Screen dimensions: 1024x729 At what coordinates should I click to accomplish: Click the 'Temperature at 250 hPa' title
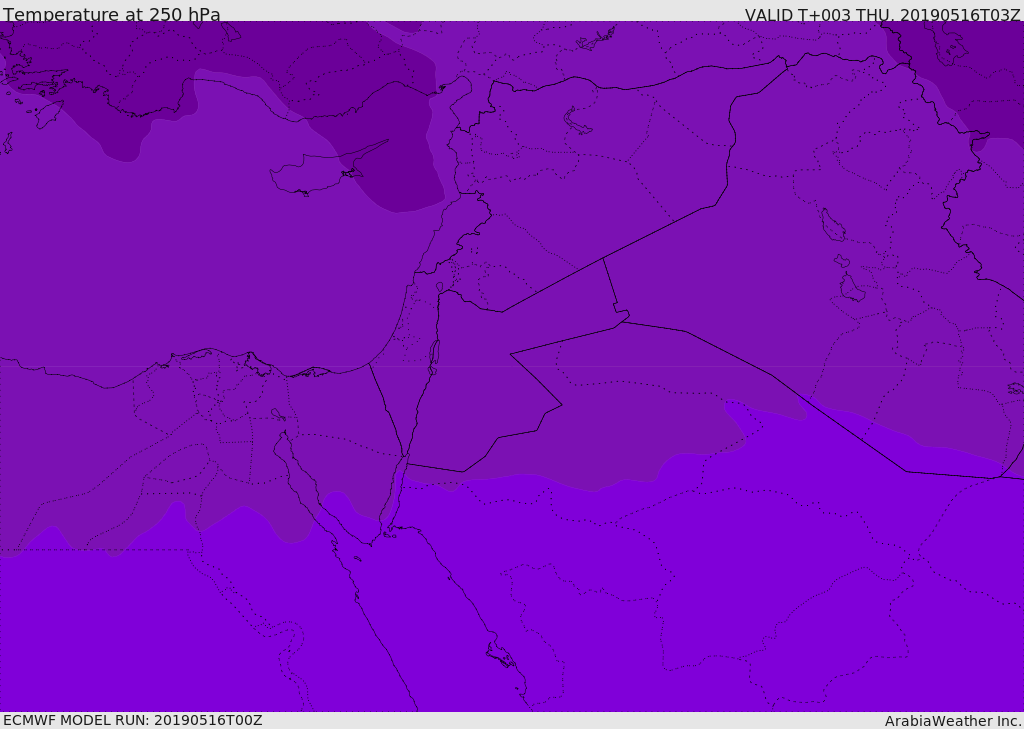point(112,14)
